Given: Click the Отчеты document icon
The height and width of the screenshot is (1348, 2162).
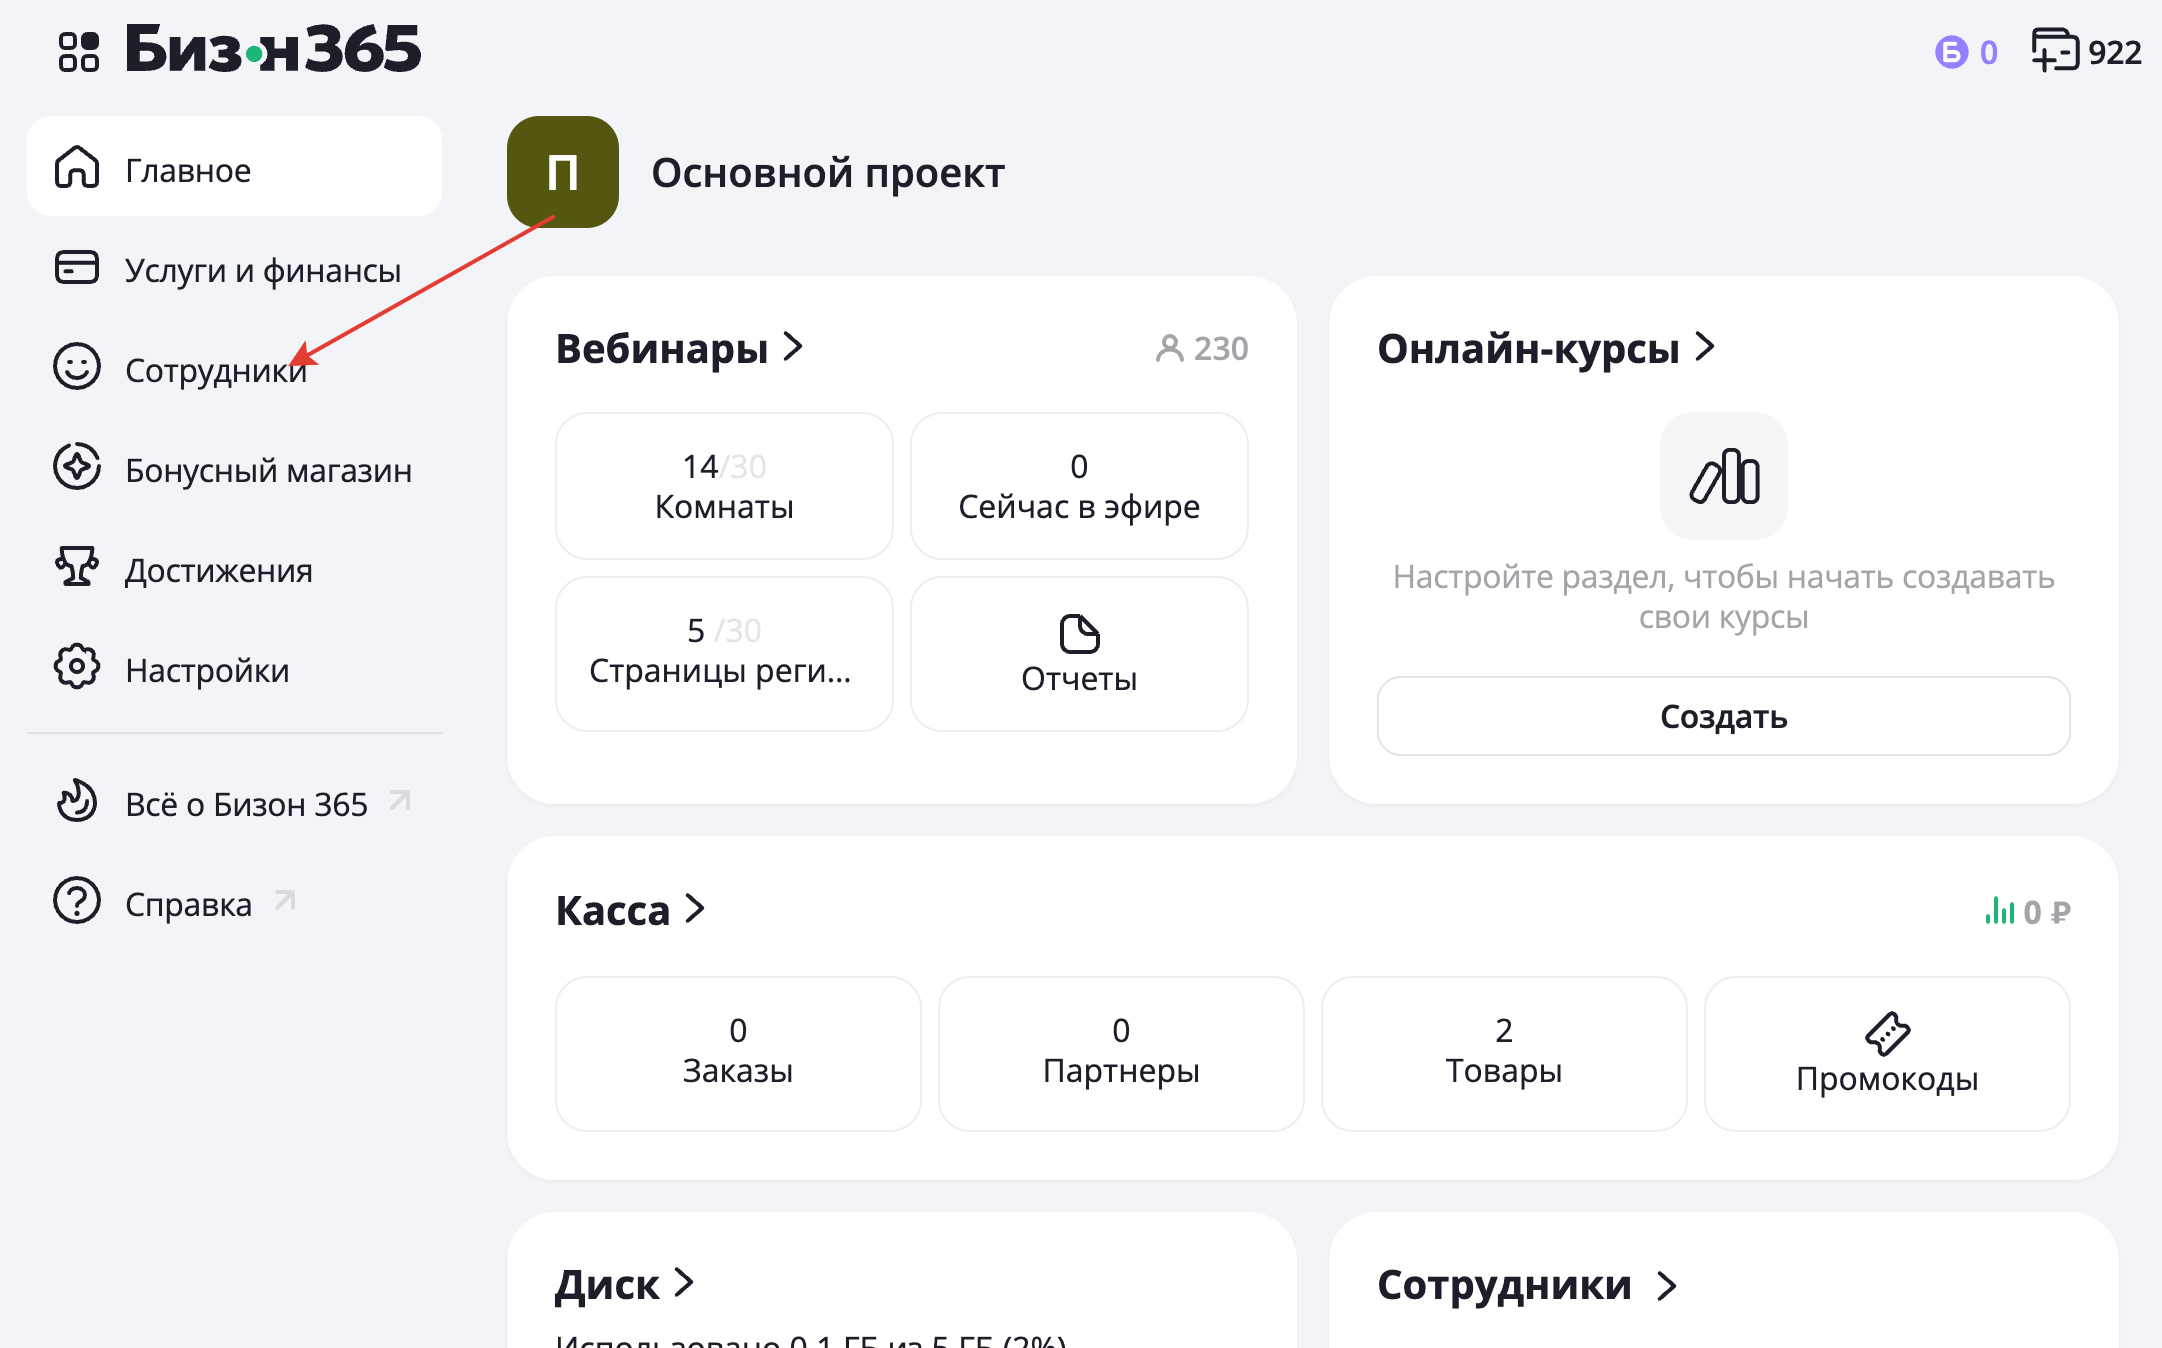Looking at the screenshot, I should pos(1079,634).
